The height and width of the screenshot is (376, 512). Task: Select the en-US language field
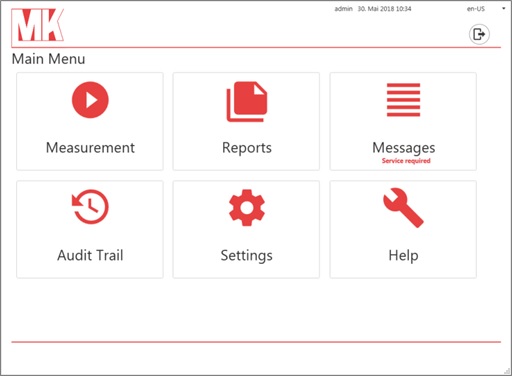coord(476,9)
